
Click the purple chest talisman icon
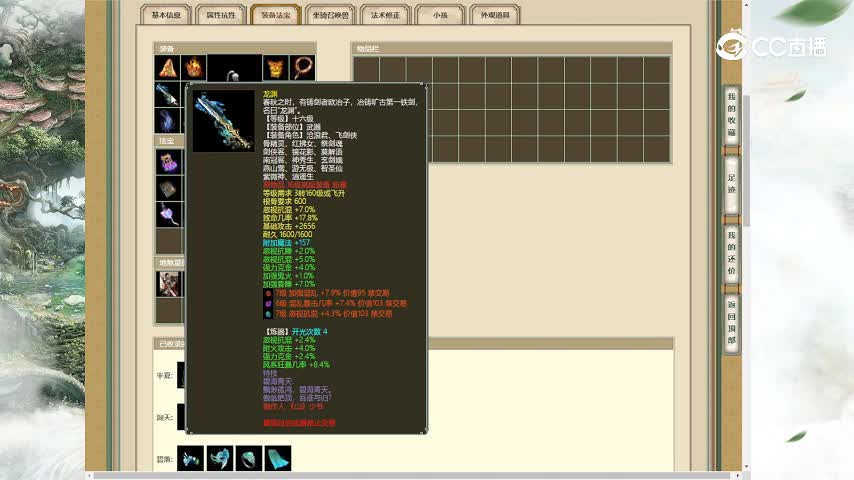click(x=169, y=162)
